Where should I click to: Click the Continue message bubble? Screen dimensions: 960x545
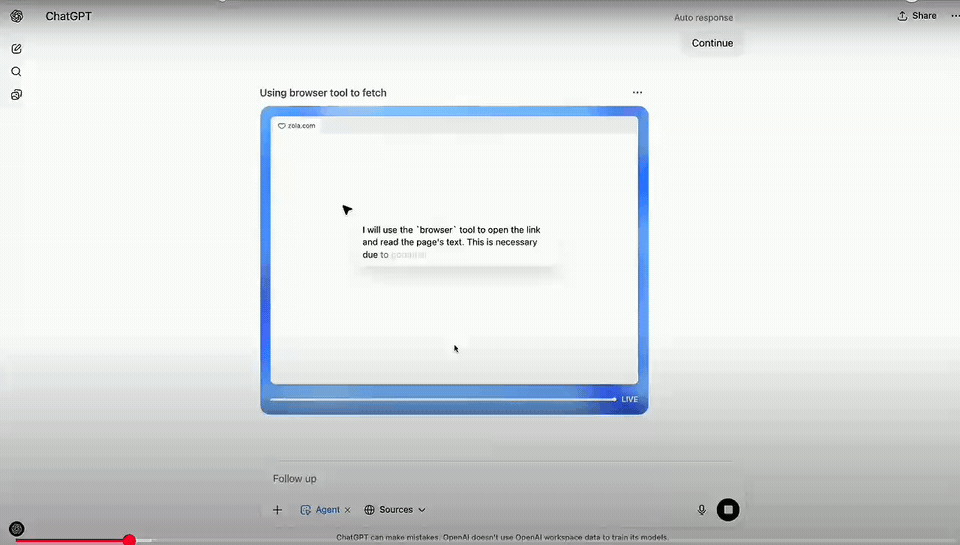click(712, 43)
